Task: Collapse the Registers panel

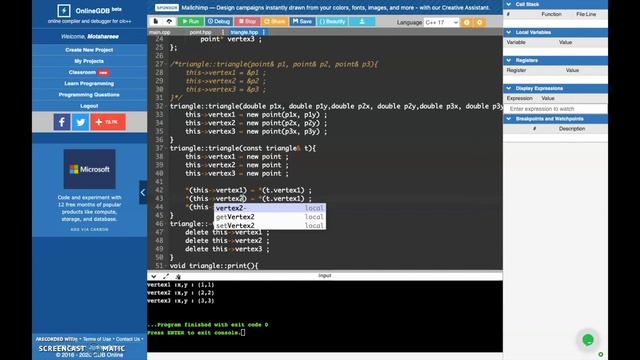Action: [509, 60]
